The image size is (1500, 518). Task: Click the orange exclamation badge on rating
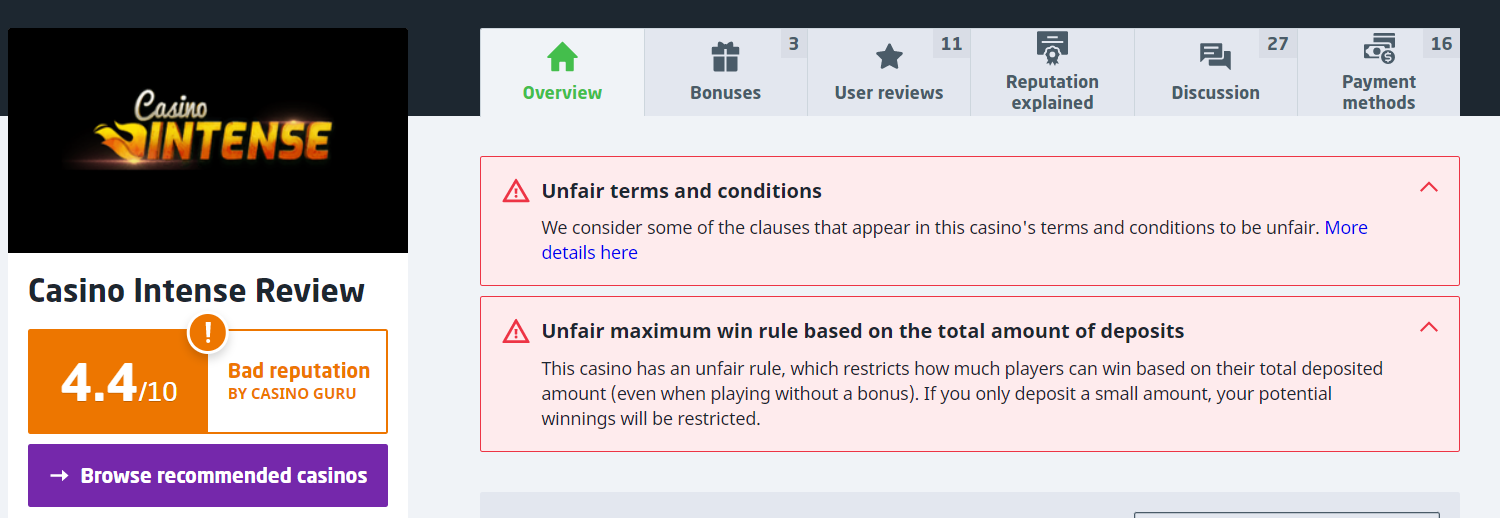tap(208, 332)
